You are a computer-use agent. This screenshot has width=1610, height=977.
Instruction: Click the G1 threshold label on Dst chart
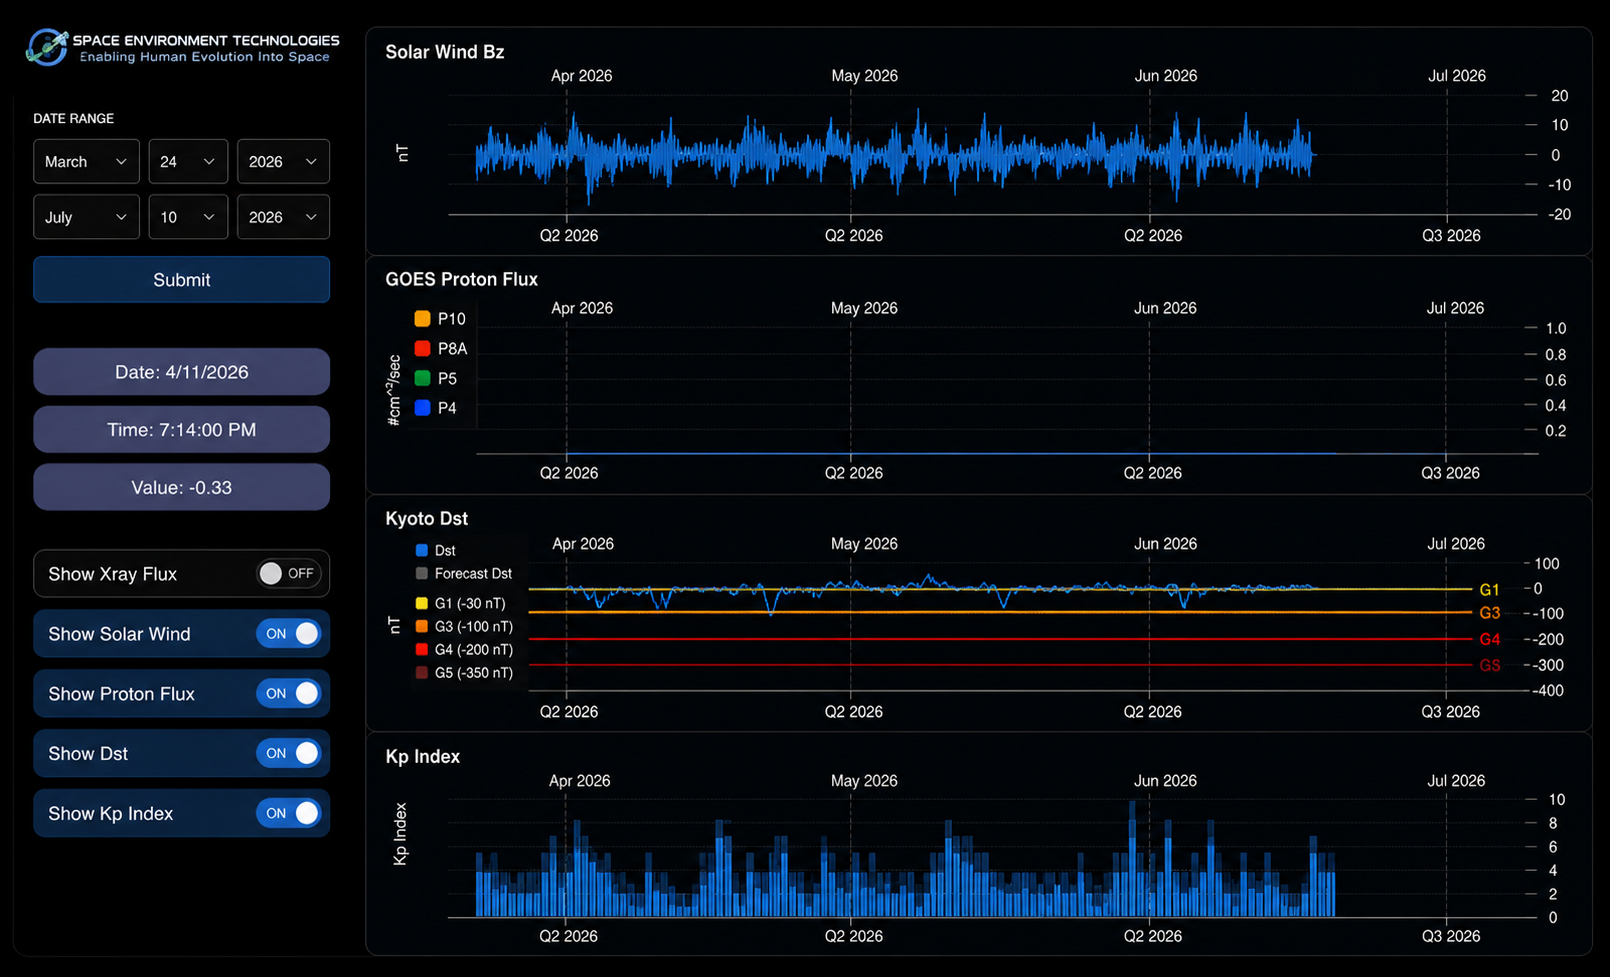[x=1489, y=590]
